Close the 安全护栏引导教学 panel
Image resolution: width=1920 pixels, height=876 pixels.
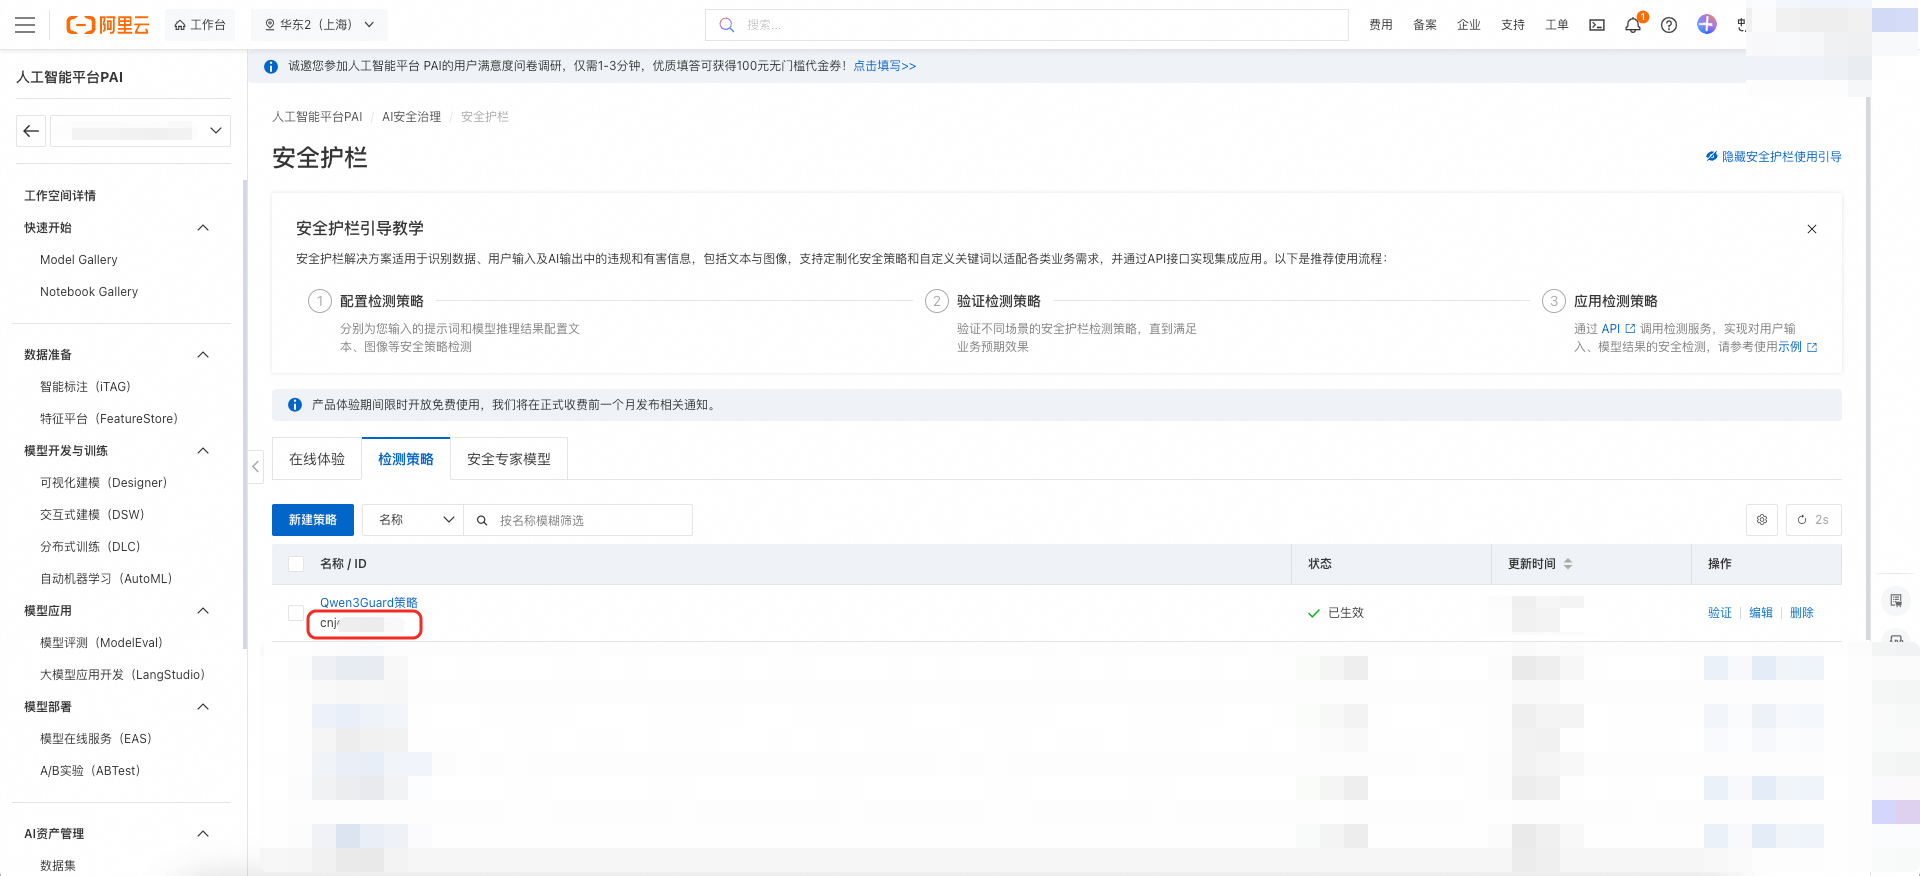click(x=1812, y=229)
